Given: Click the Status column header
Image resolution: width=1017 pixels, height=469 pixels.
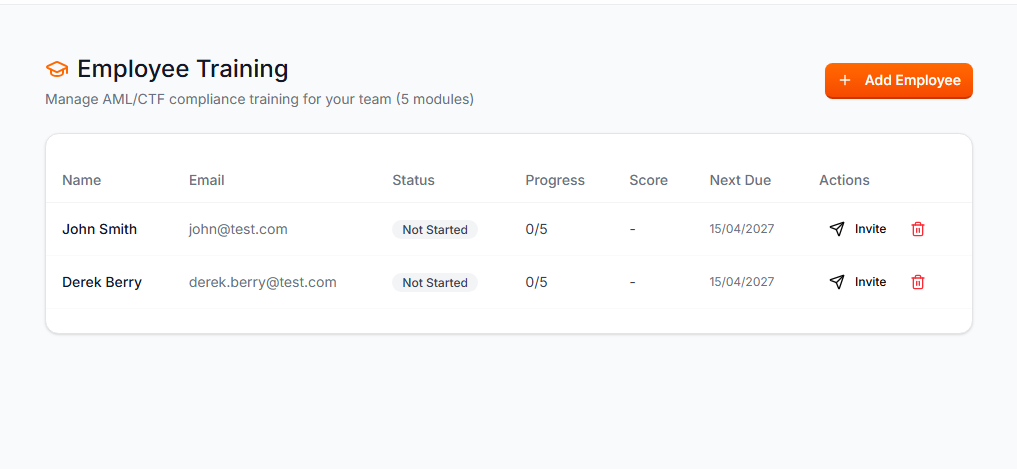Looking at the screenshot, I should (413, 181).
